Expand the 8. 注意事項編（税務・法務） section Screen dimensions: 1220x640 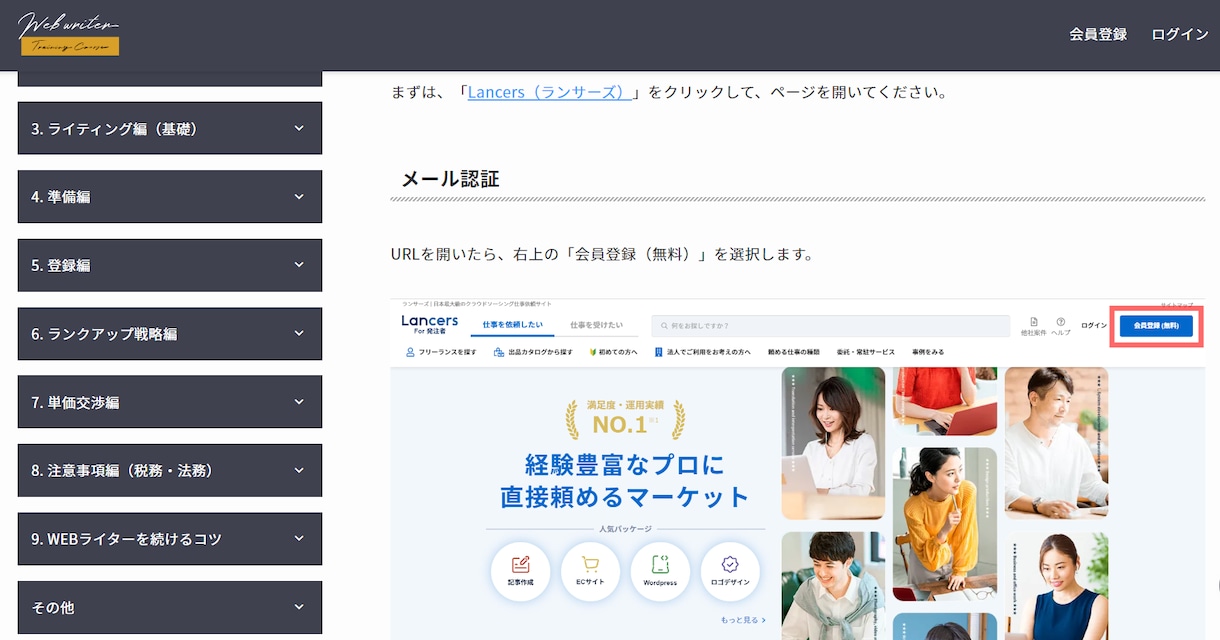point(170,470)
